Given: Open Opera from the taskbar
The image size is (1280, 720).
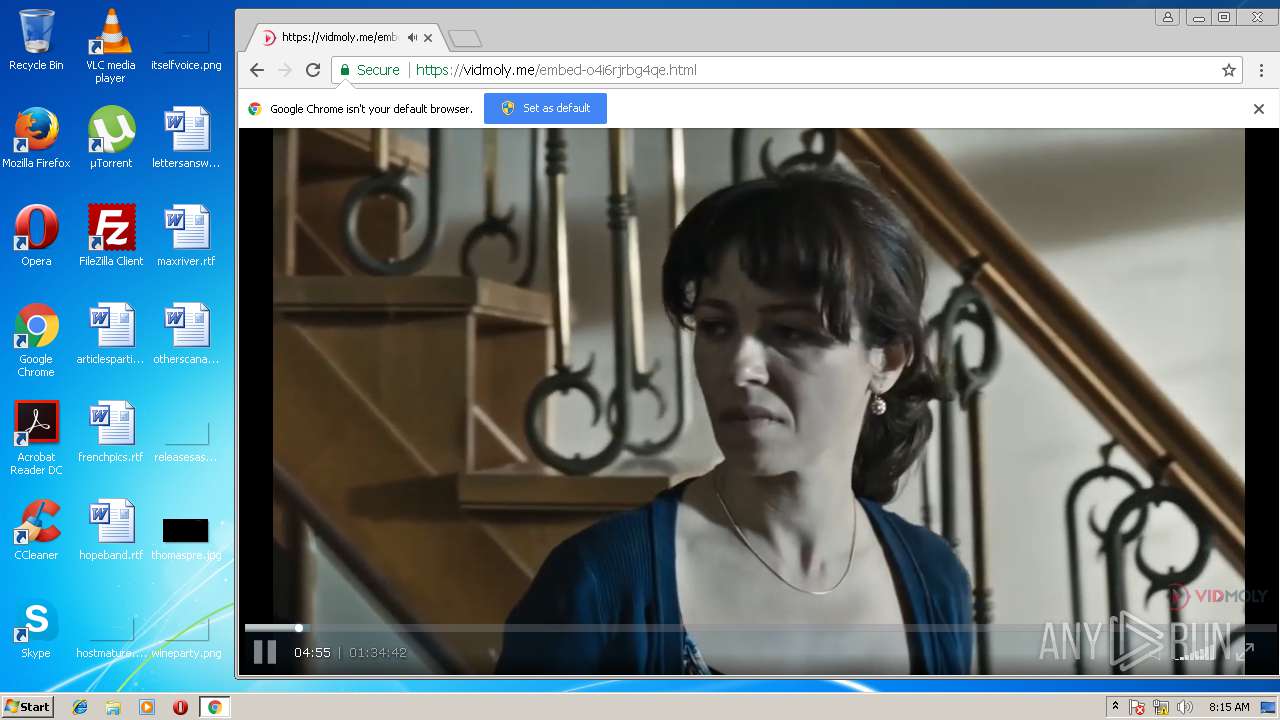Looking at the screenshot, I should coord(180,707).
